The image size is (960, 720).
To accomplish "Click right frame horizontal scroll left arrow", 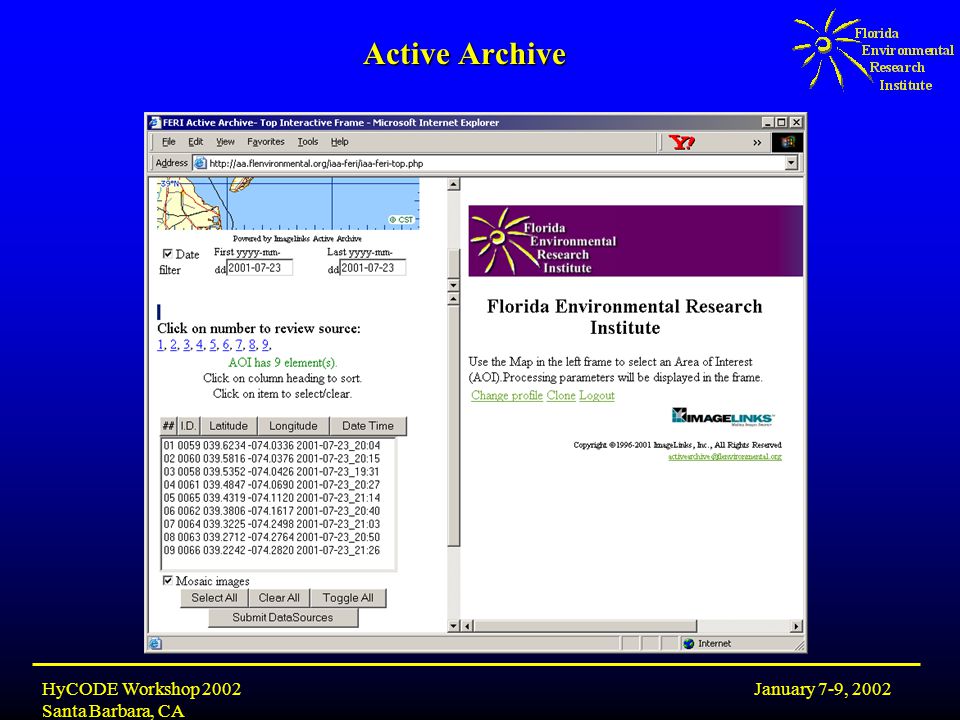I will tap(468, 626).
